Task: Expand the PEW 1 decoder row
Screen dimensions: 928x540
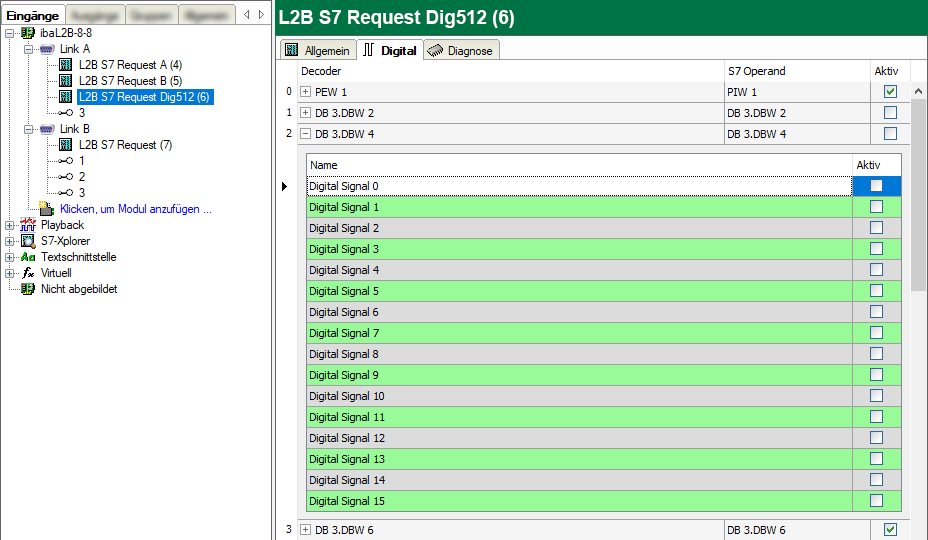Action: [305, 92]
